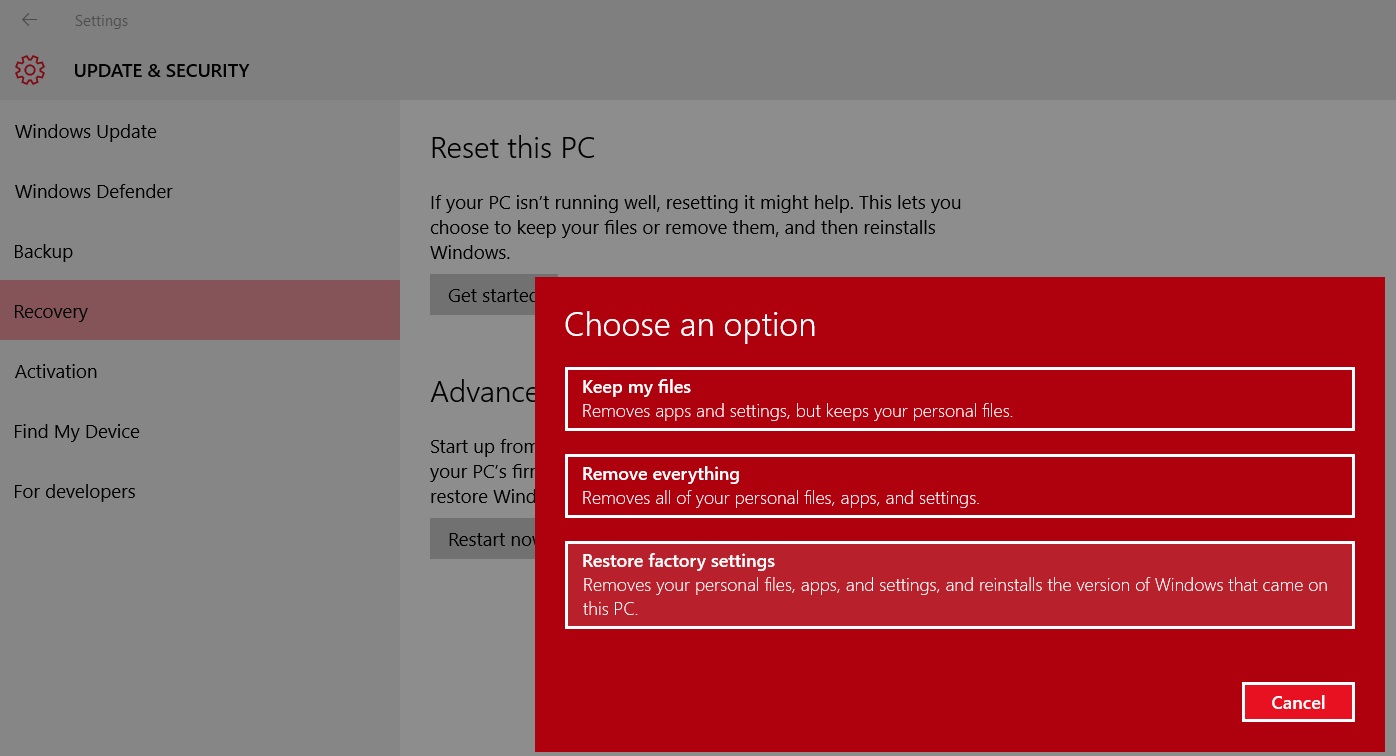Click the Restart now button
Image resolution: width=1396 pixels, height=756 pixels.
(482, 539)
